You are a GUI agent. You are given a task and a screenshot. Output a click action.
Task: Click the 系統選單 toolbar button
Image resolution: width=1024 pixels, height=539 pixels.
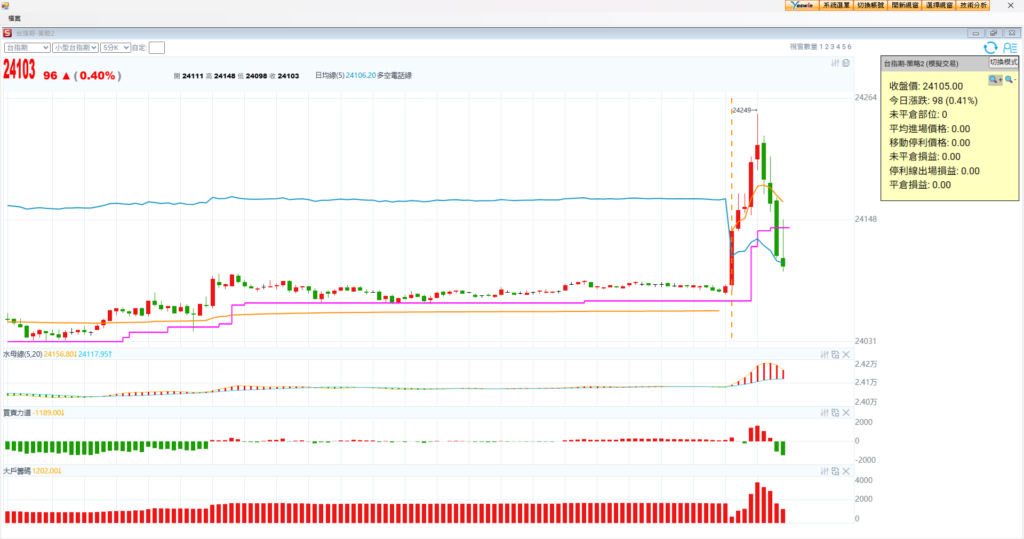(835, 5)
